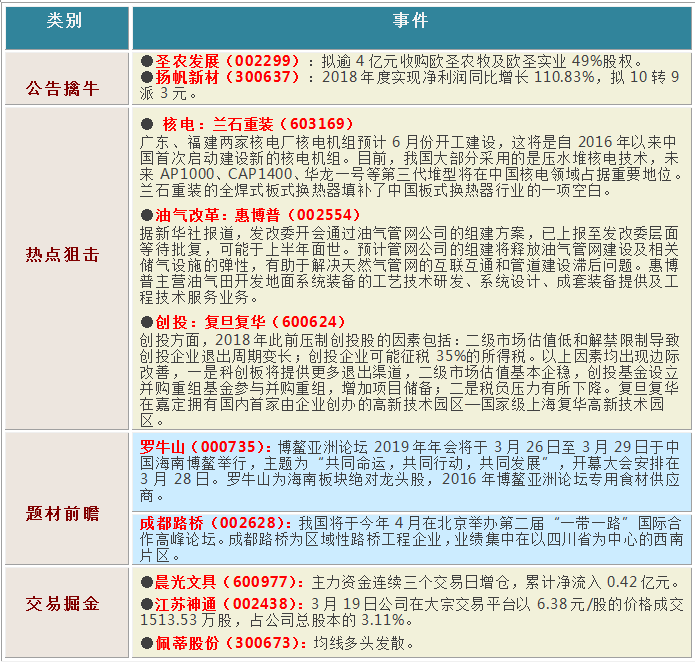
Task: Click the line starting 据新华社报道
Action: pyautogui.click(x=409, y=233)
